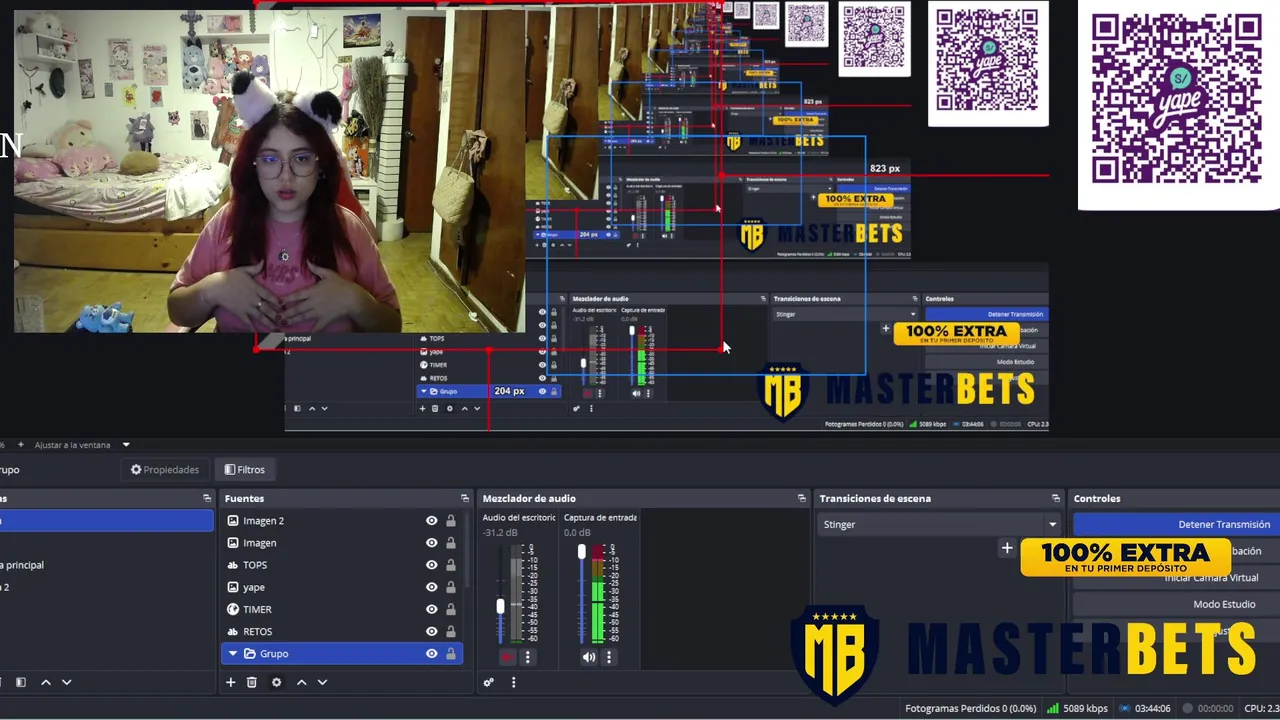The height and width of the screenshot is (720, 1280).
Task: Click the image icon of Imagen 2 source
Action: [x=233, y=521]
